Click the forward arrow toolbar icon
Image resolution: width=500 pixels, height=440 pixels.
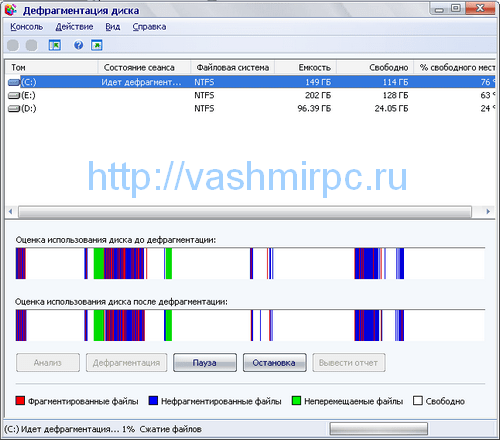(32, 45)
